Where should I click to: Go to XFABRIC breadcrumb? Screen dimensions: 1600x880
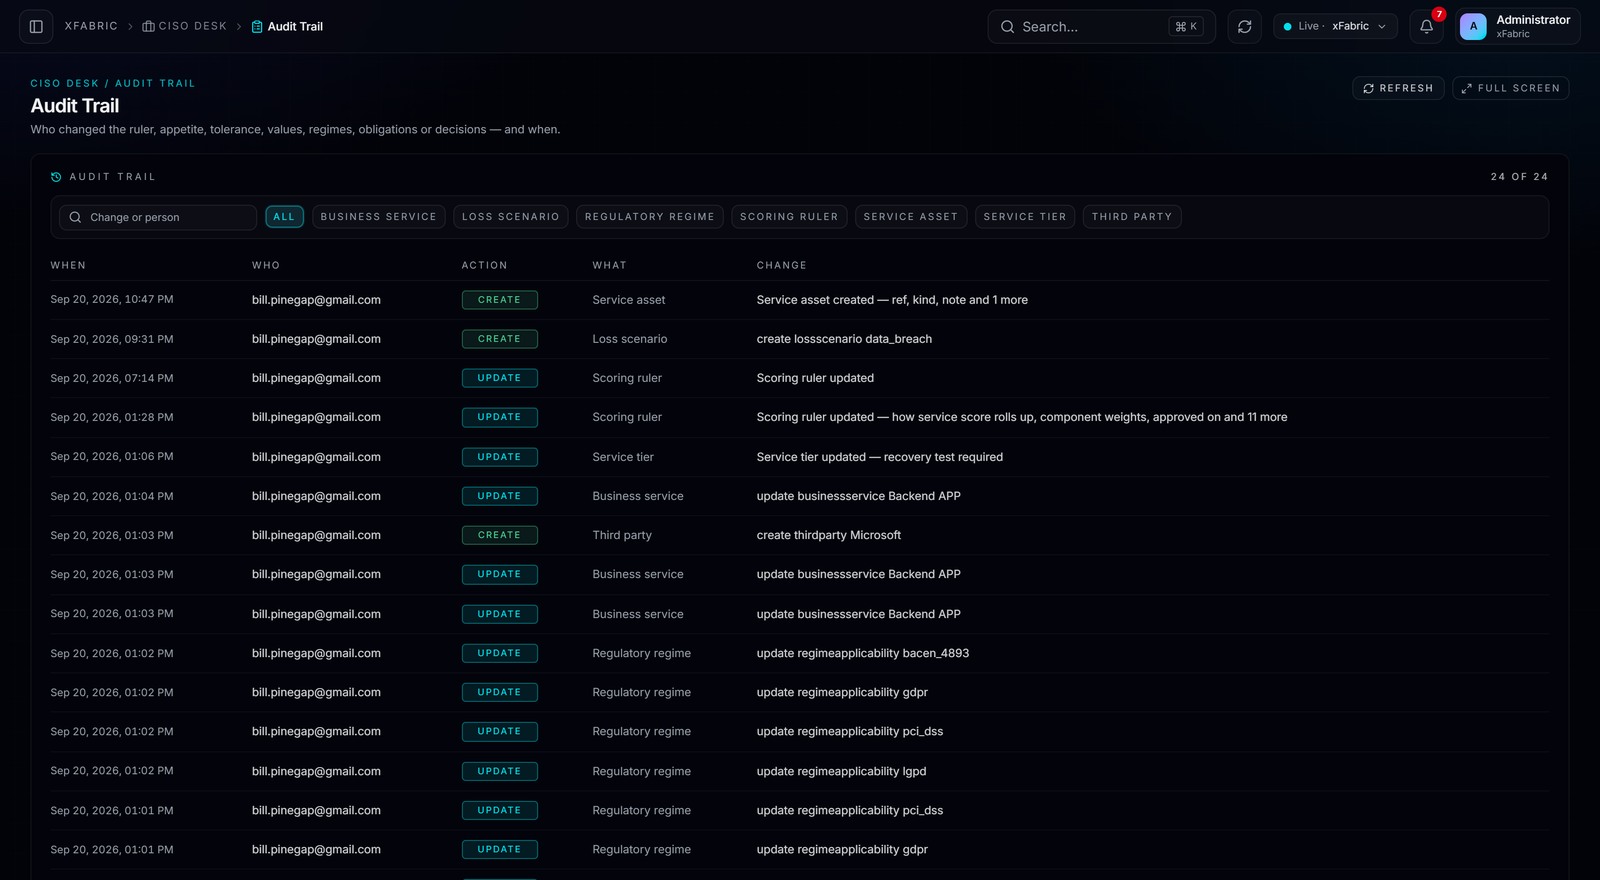tap(91, 27)
